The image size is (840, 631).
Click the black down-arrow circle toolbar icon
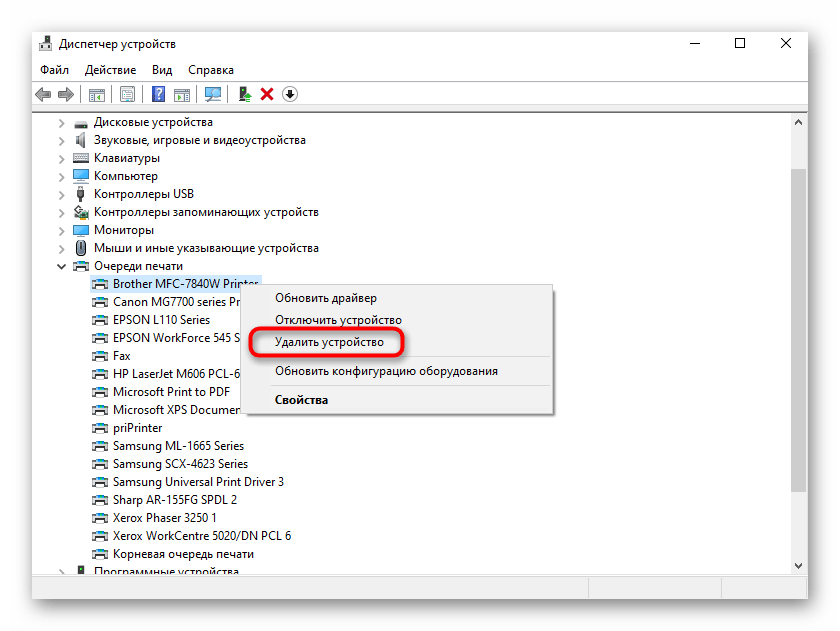(x=290, y=94)
